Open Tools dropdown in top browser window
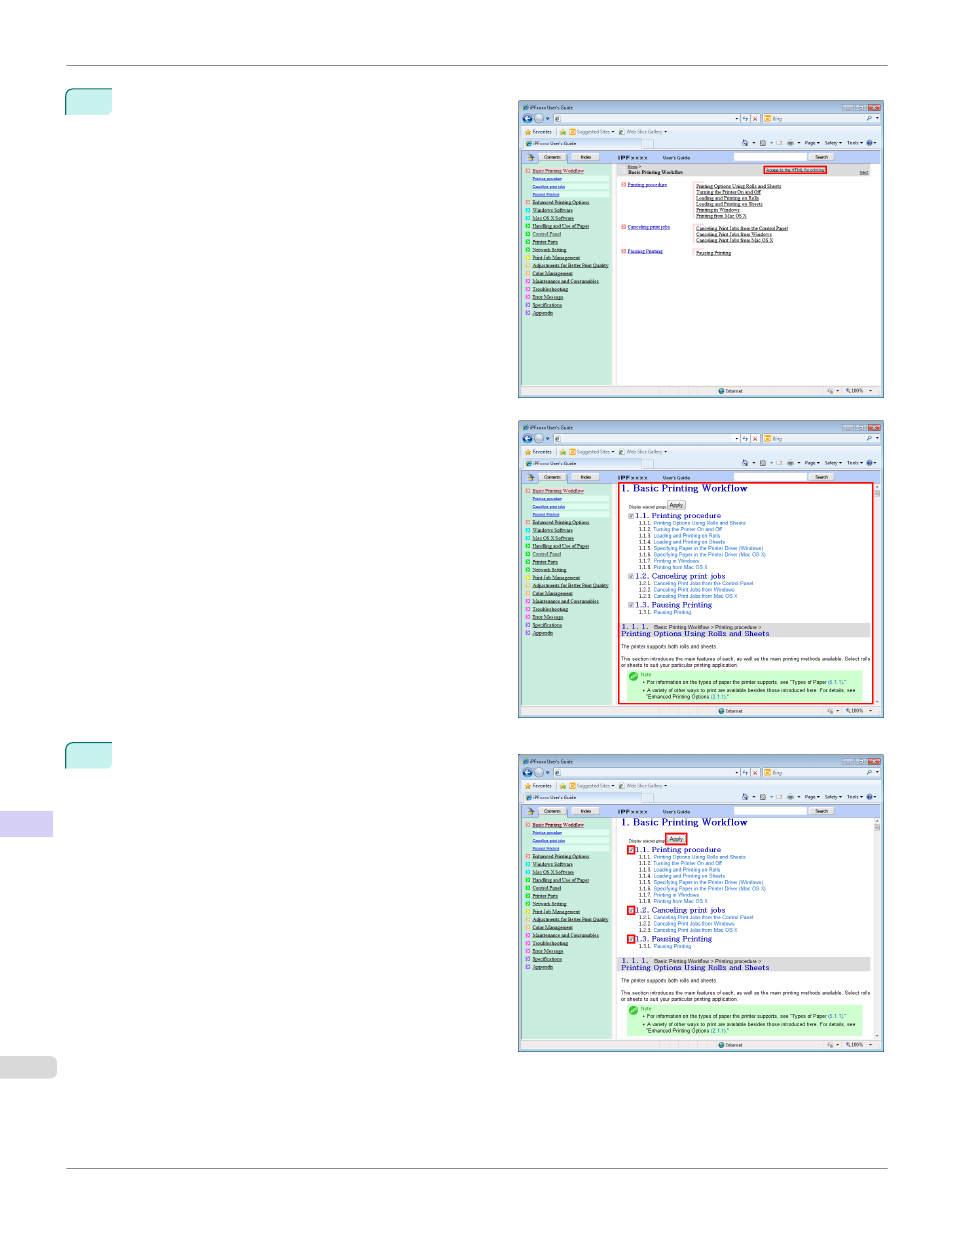954x1235 pixels. coord(854,143)
